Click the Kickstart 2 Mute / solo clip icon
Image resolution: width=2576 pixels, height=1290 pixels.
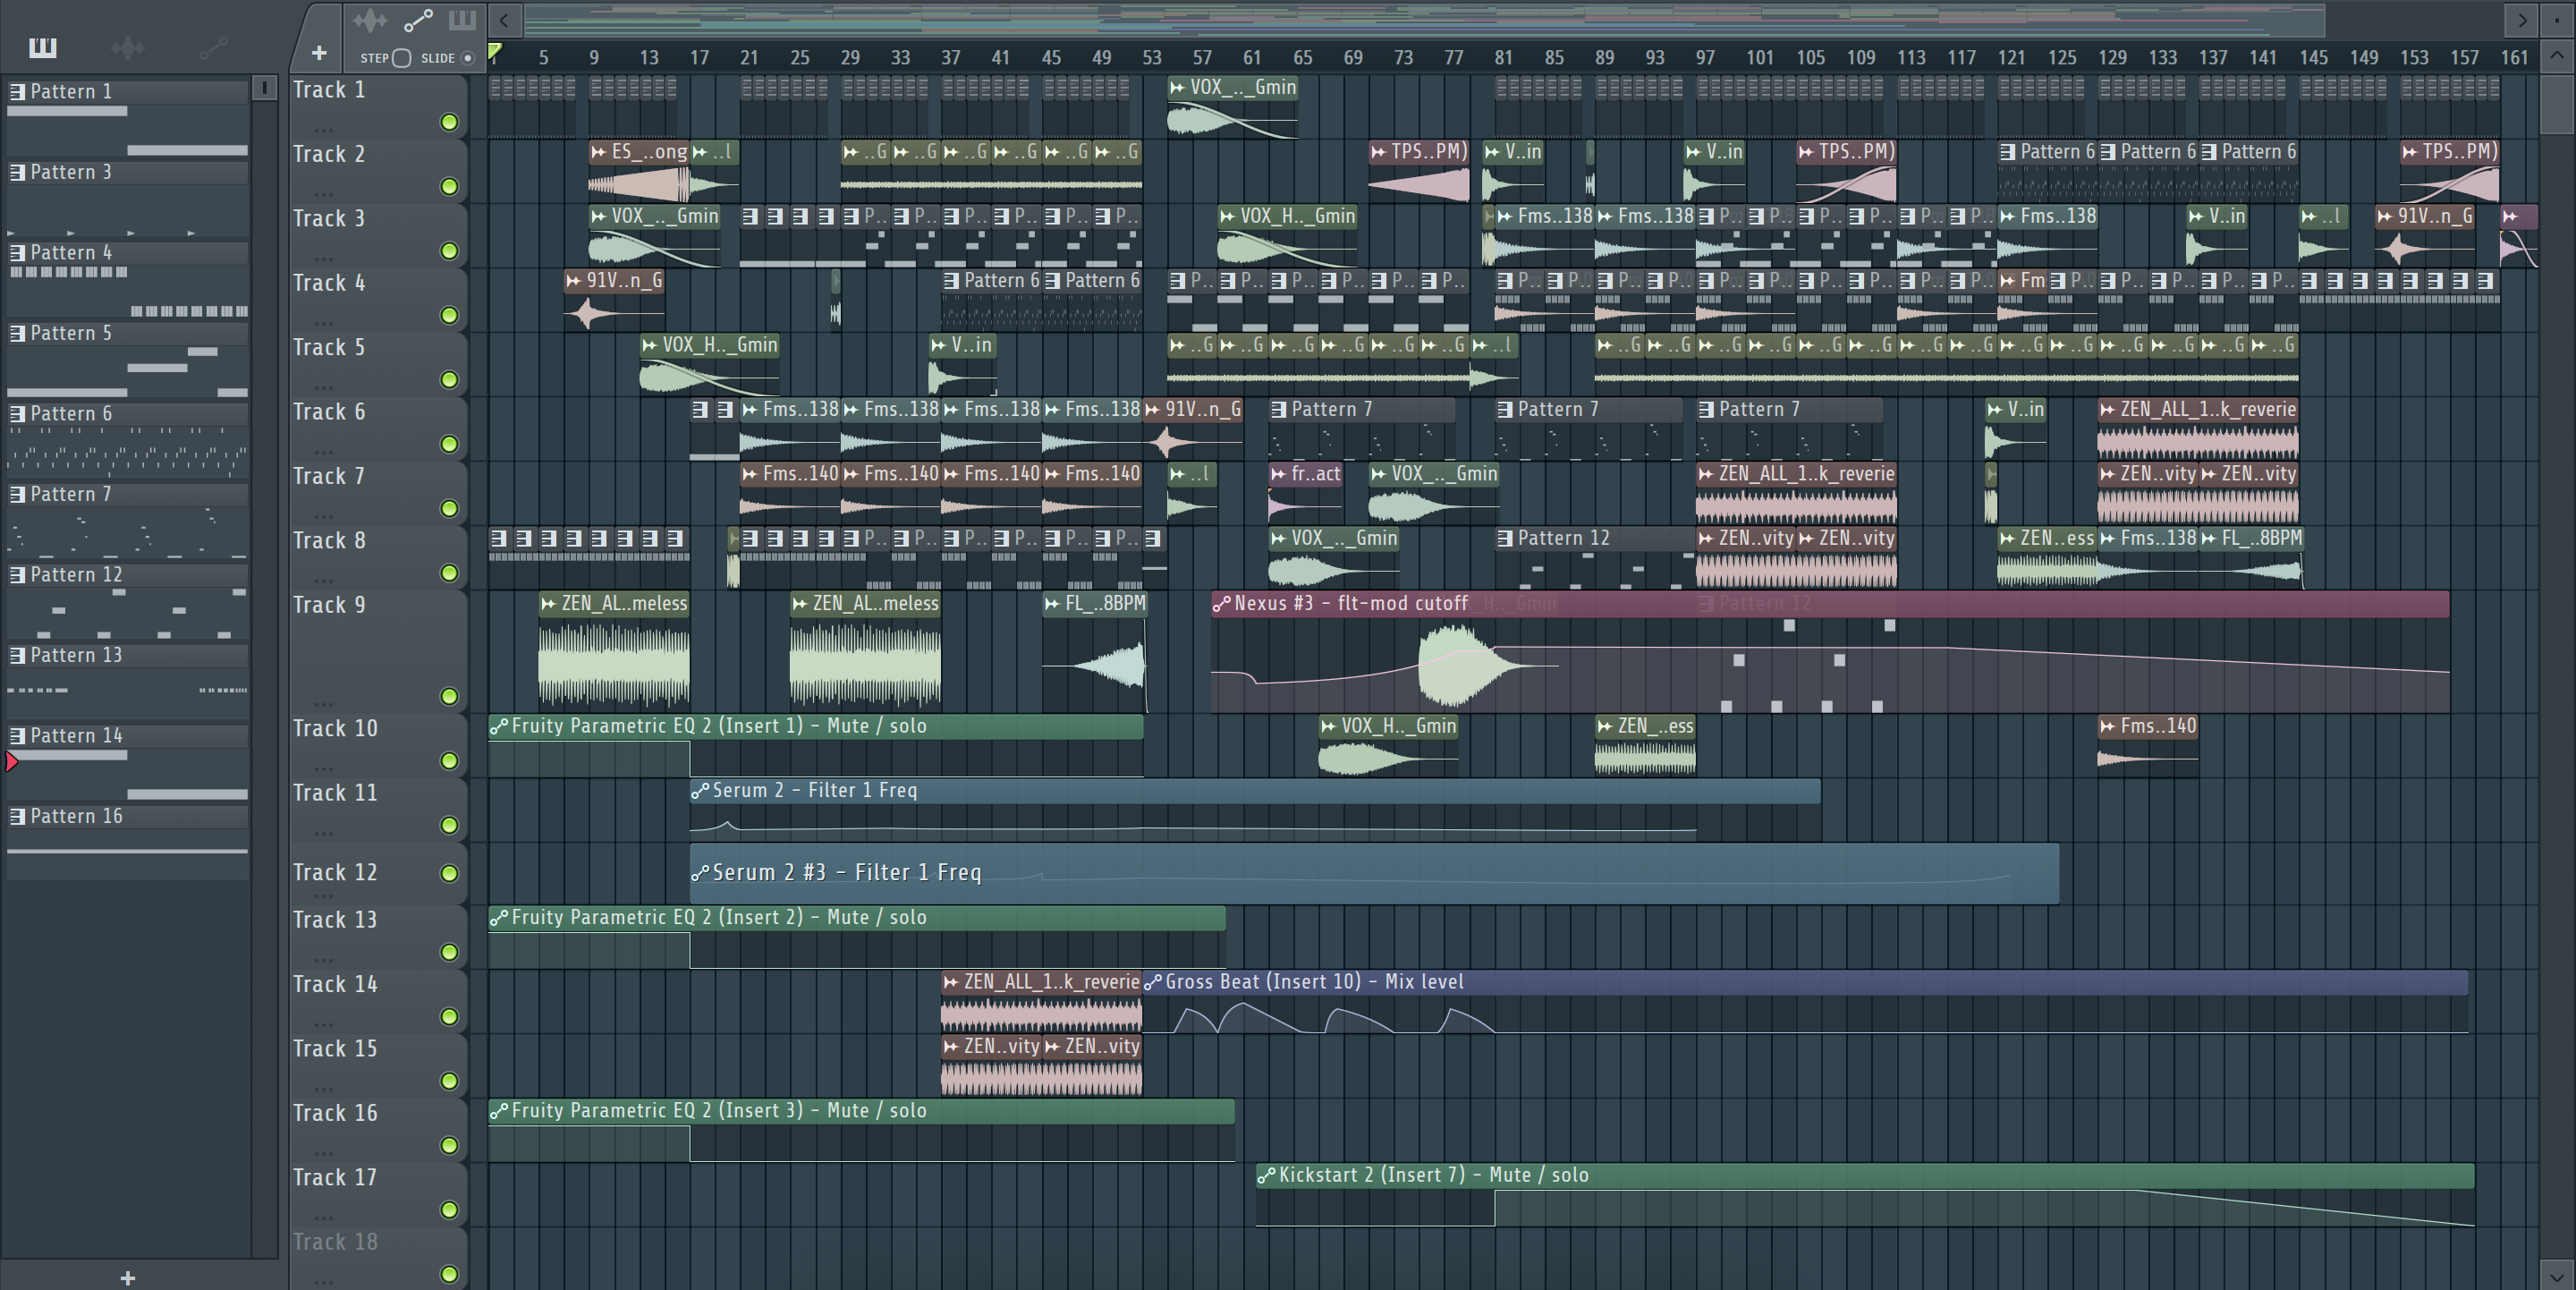tap(1266, 1176)
